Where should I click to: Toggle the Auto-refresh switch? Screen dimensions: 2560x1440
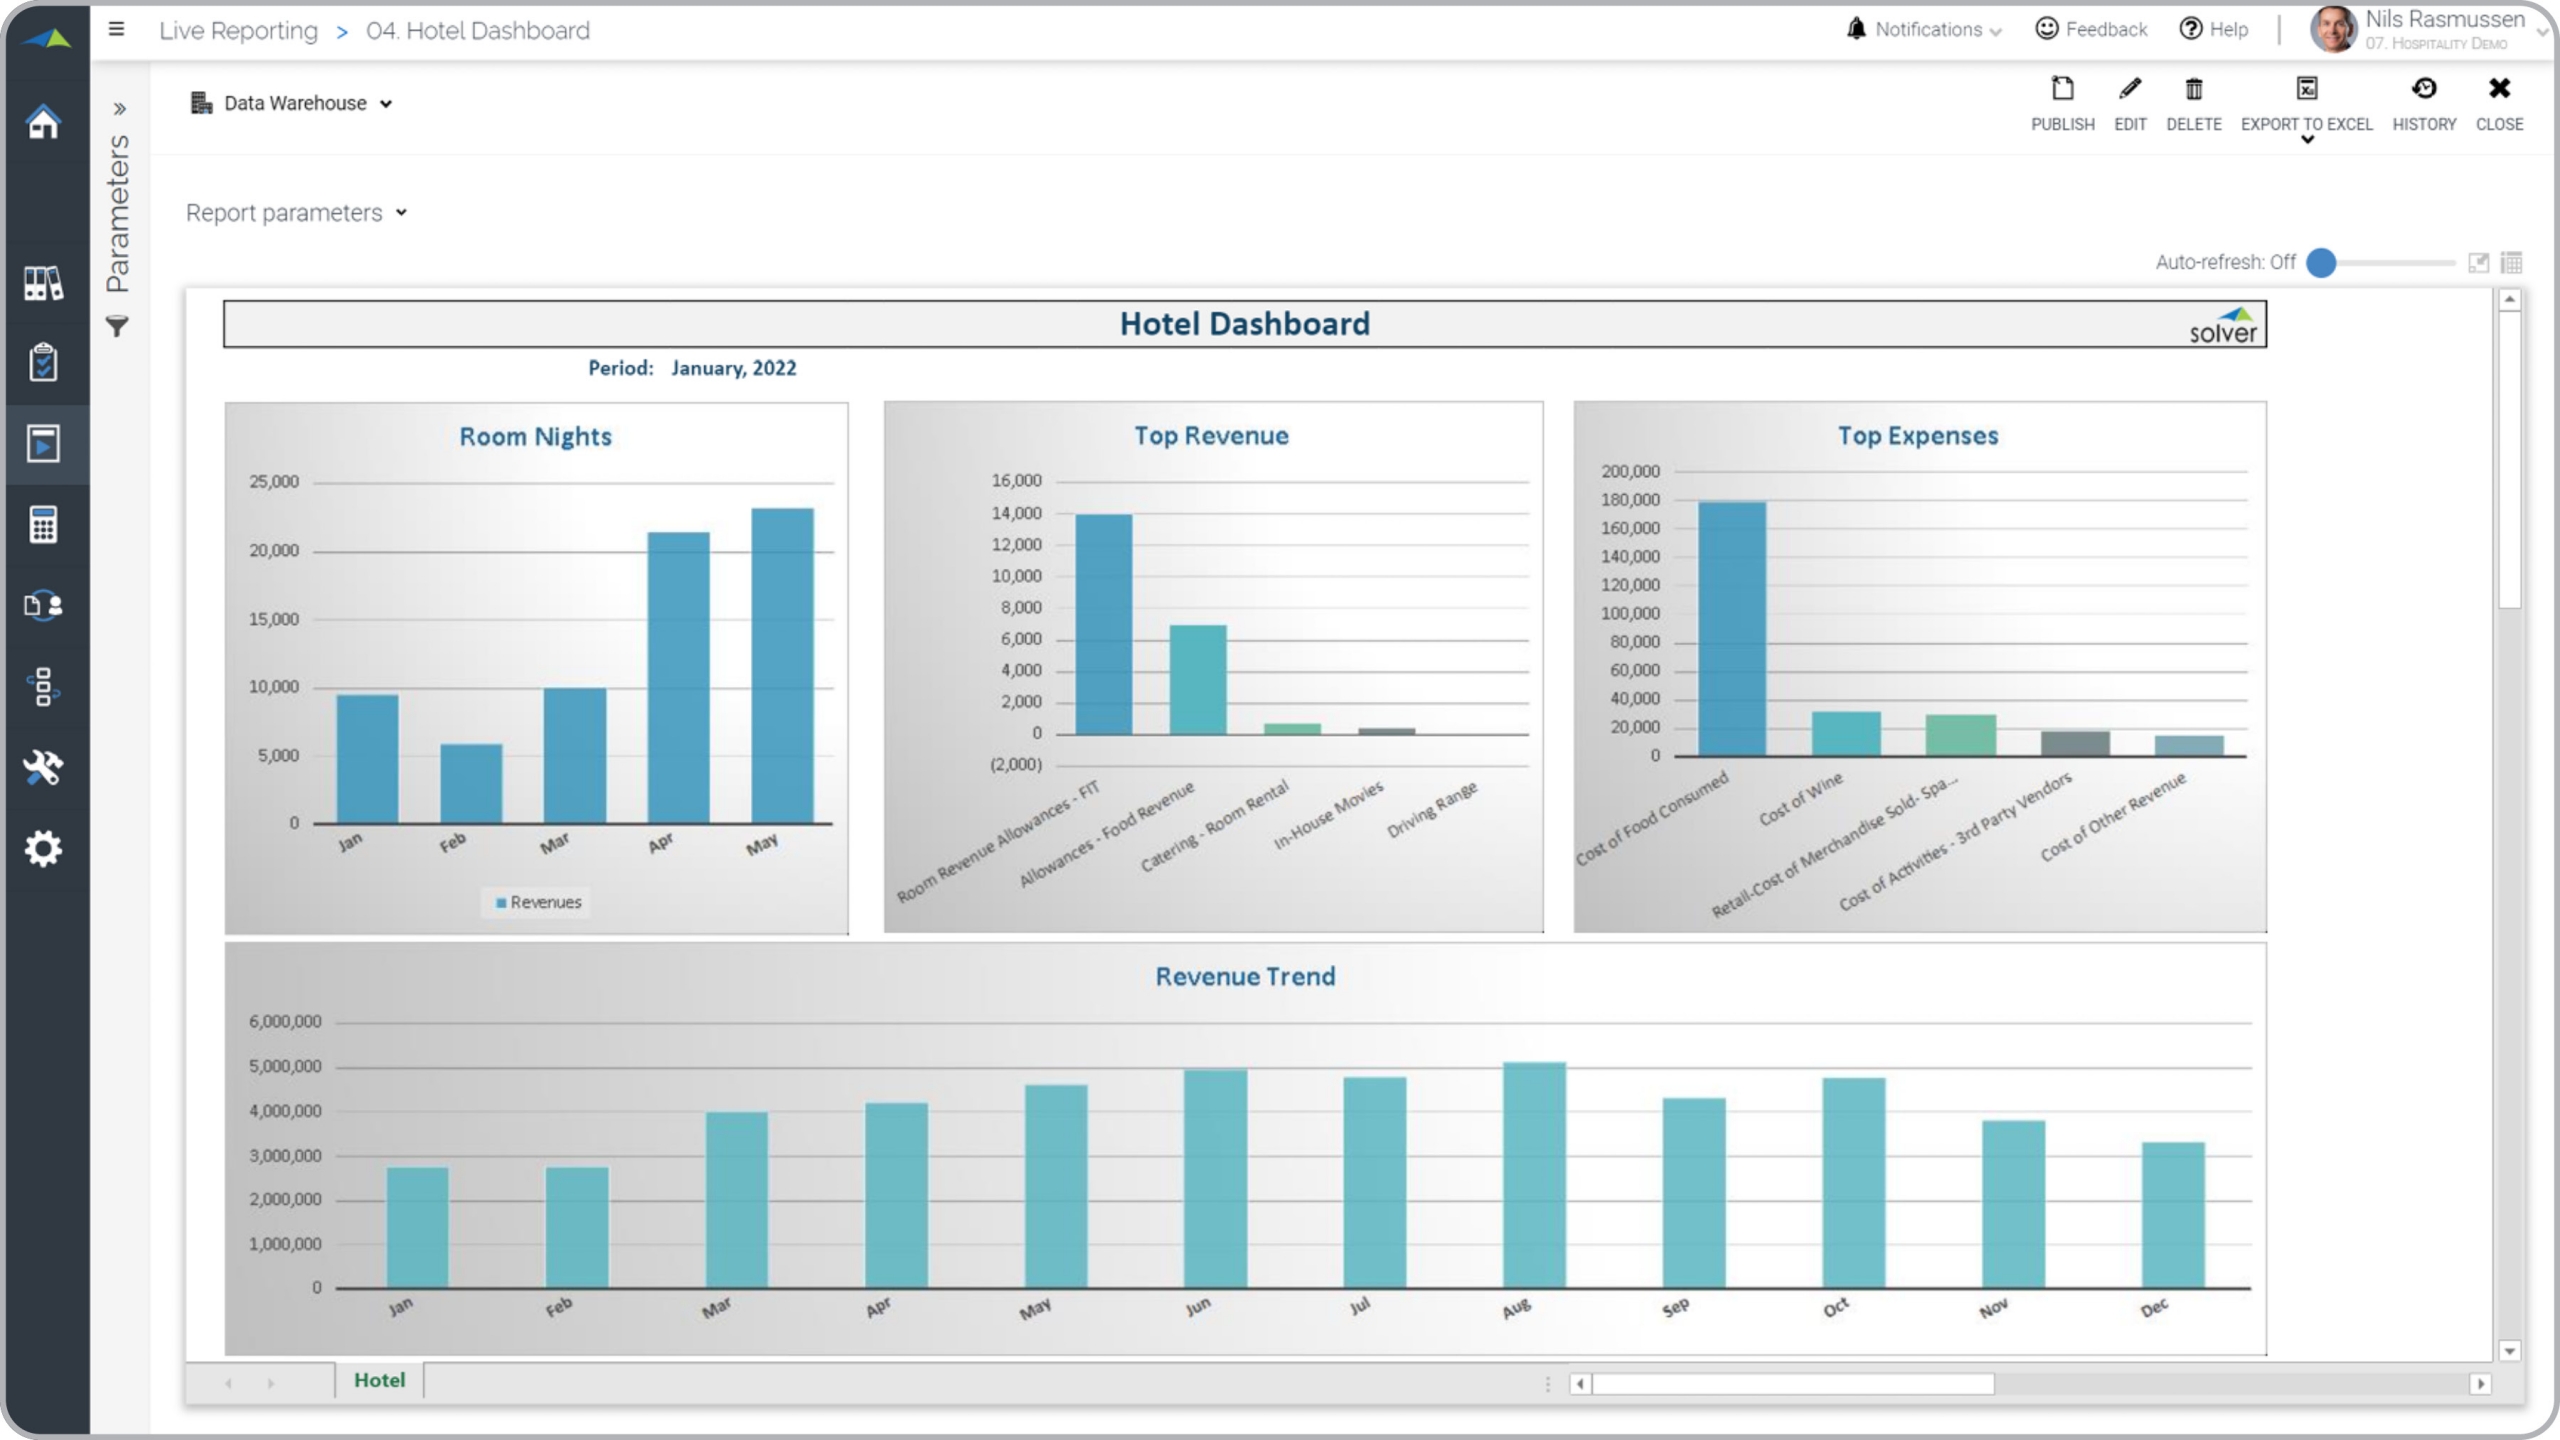2322,262
